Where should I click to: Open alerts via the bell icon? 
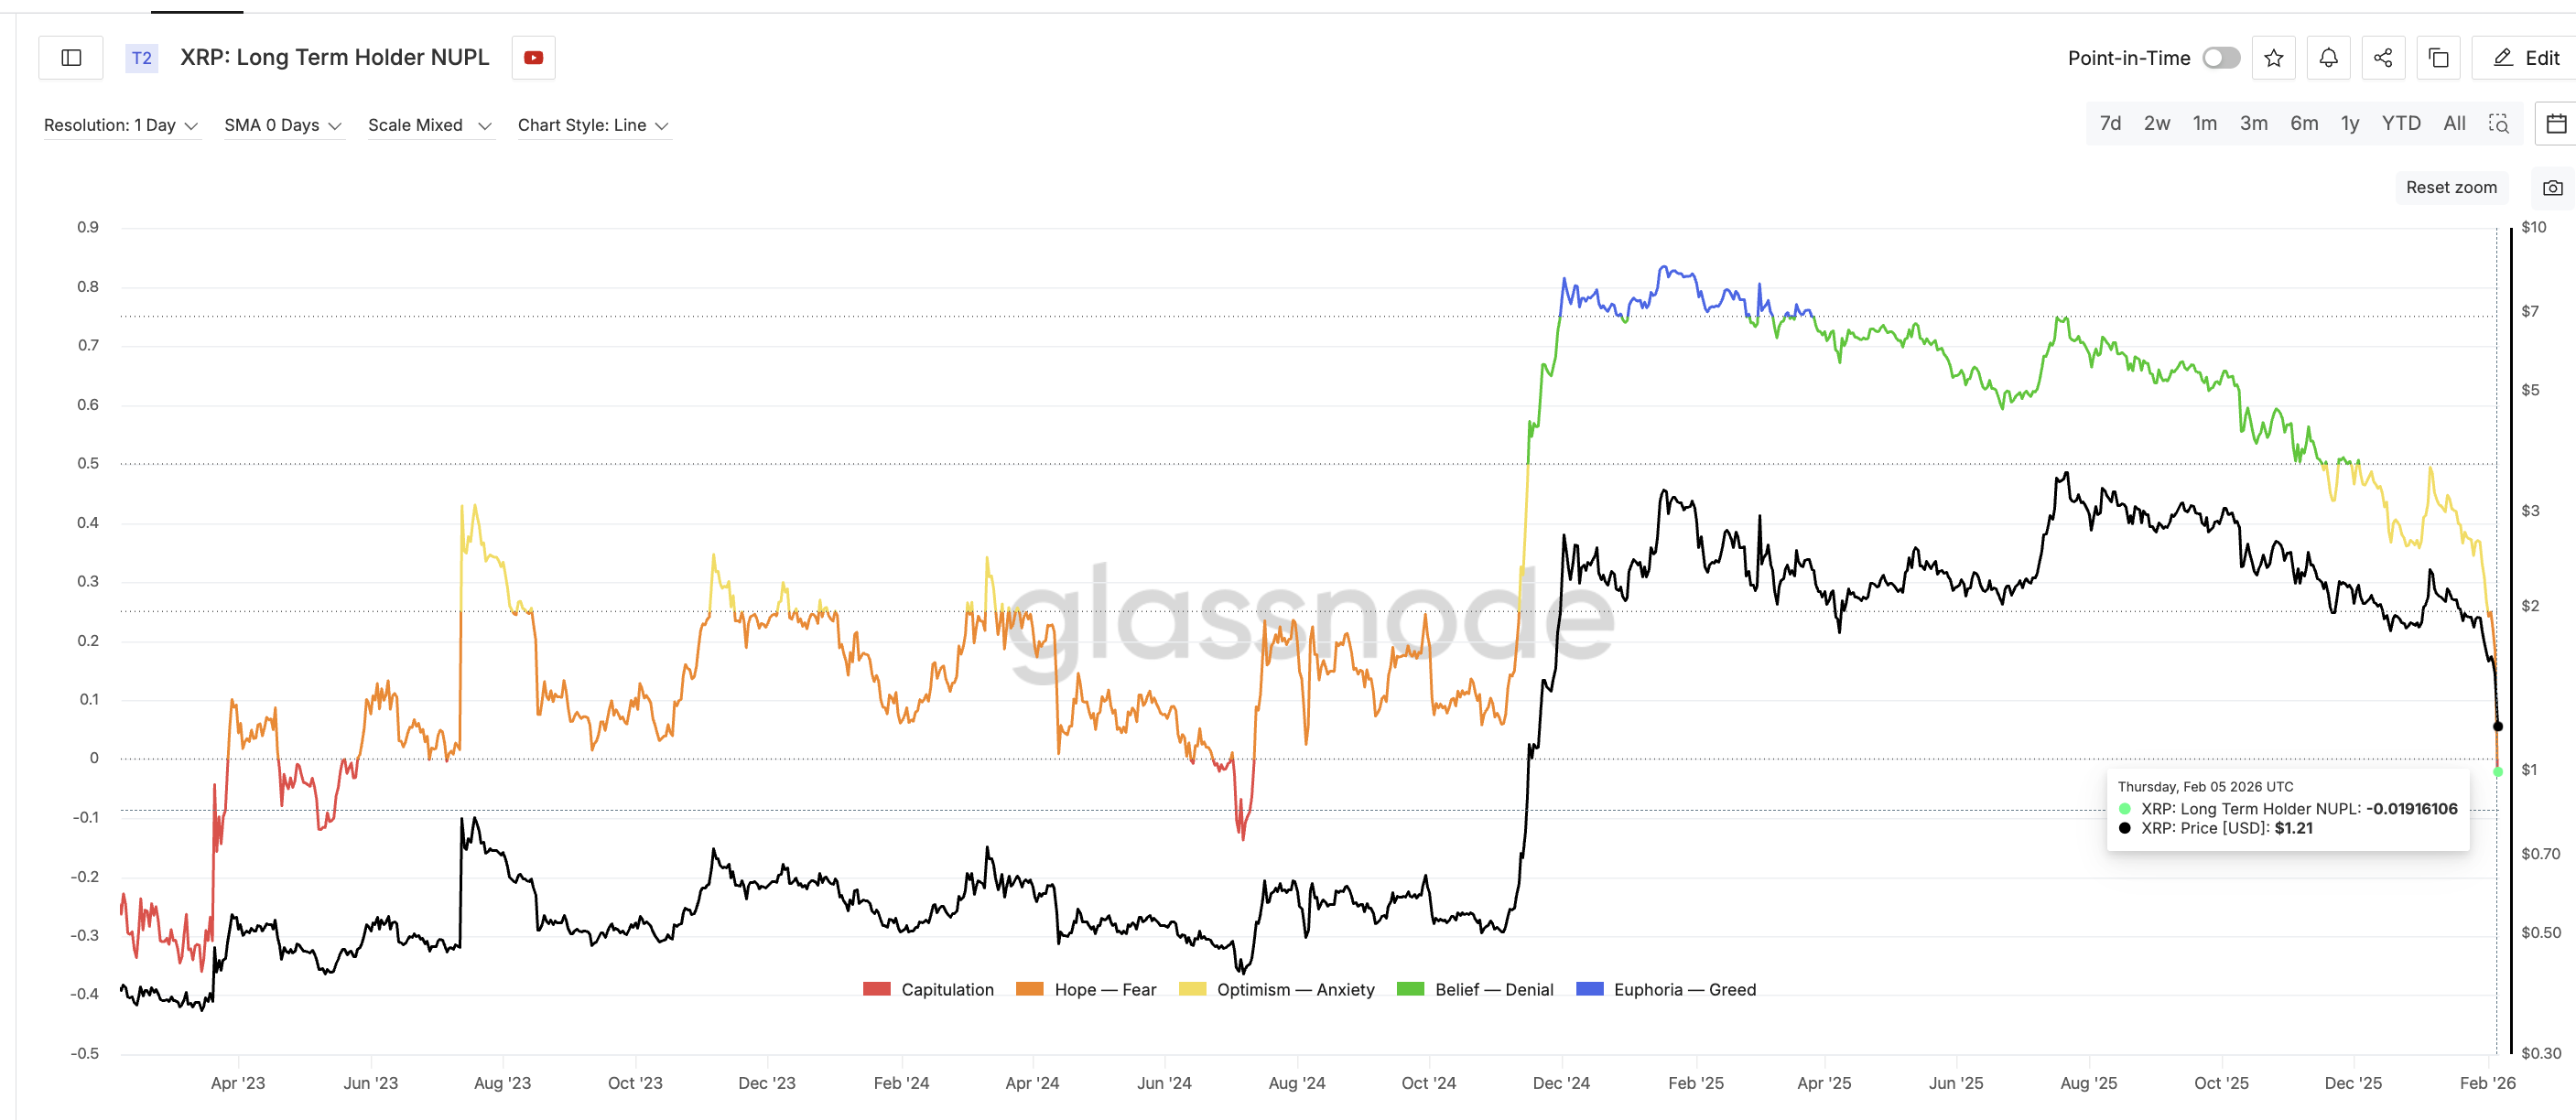click(2328, 57)
